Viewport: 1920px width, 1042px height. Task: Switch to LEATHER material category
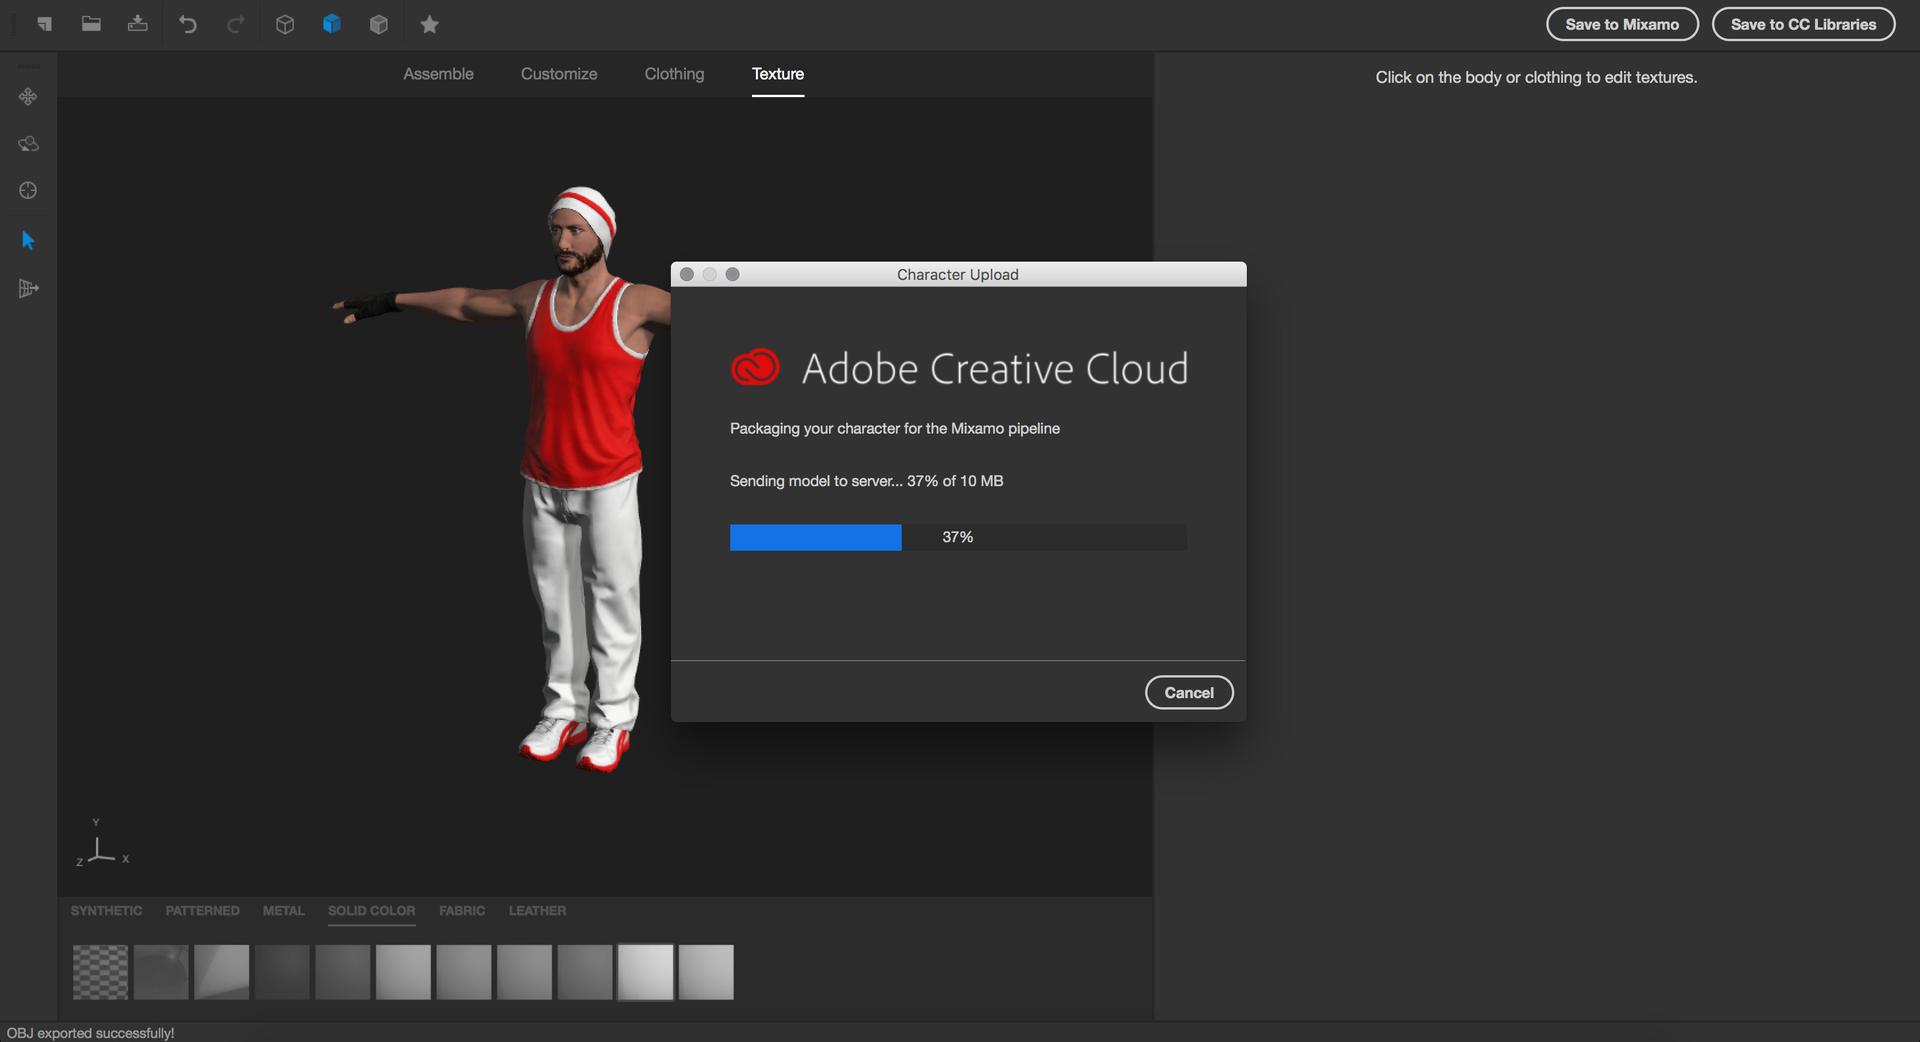coord(537,911)
